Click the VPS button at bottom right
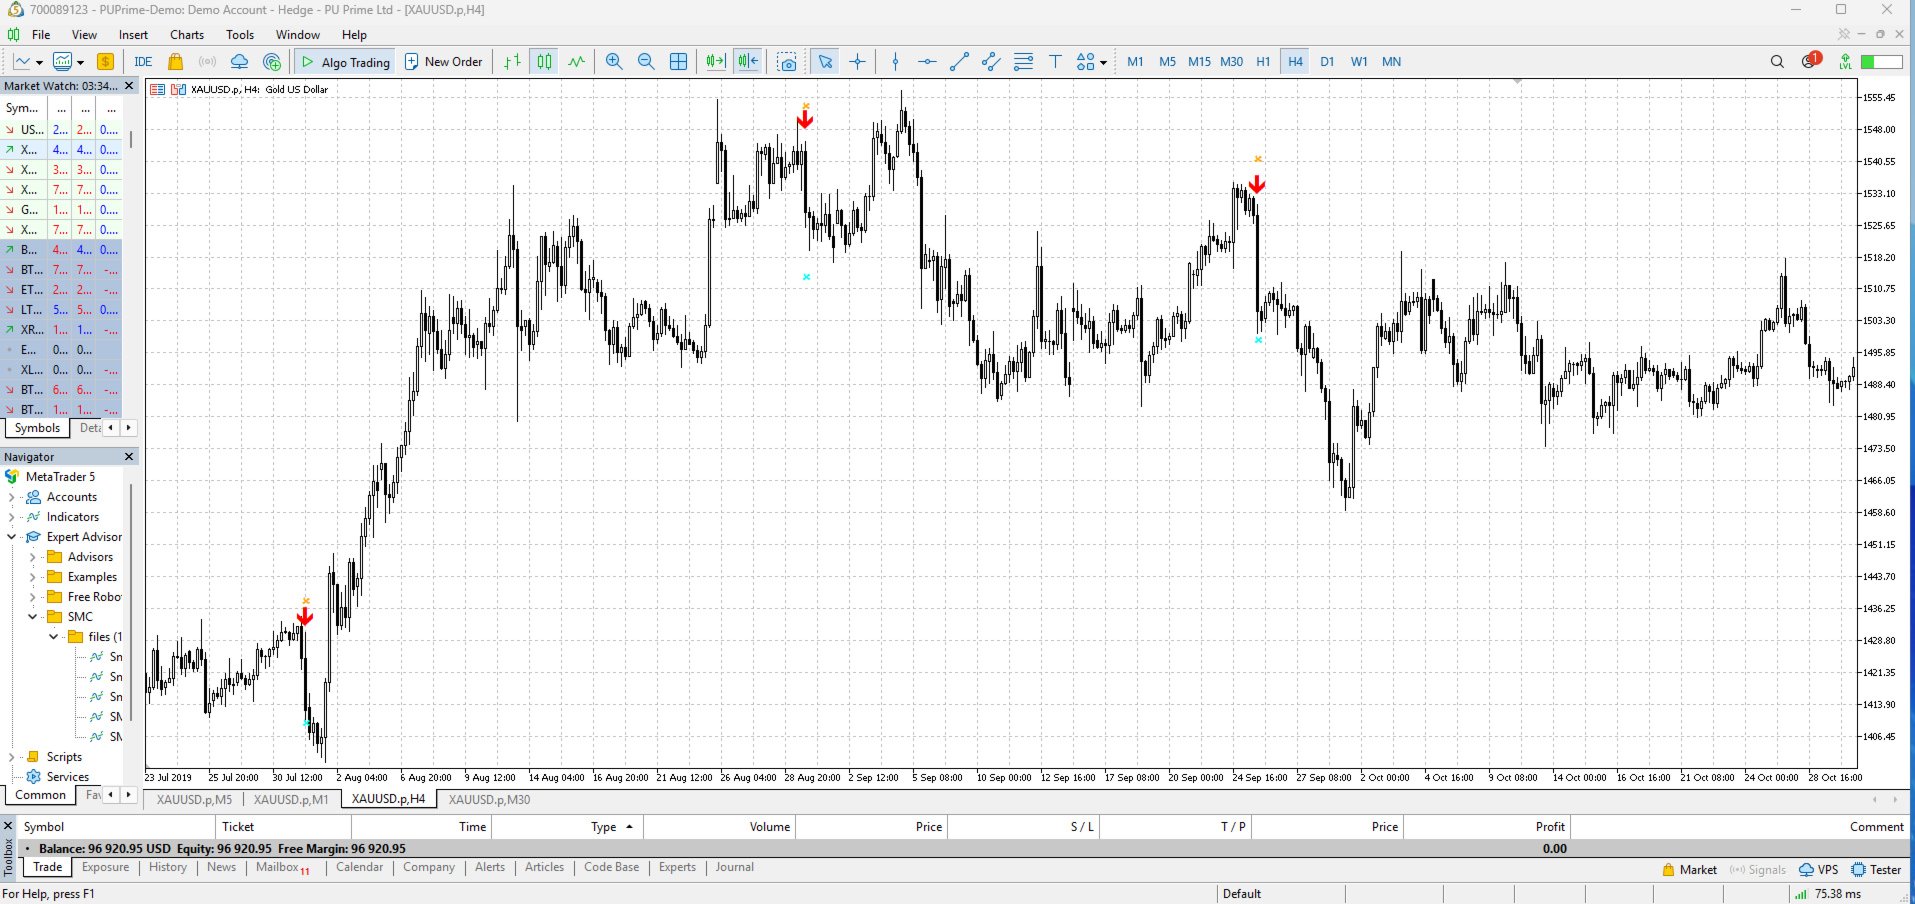Screen dimensions: 1915x904 click(x=1819, y=870)
